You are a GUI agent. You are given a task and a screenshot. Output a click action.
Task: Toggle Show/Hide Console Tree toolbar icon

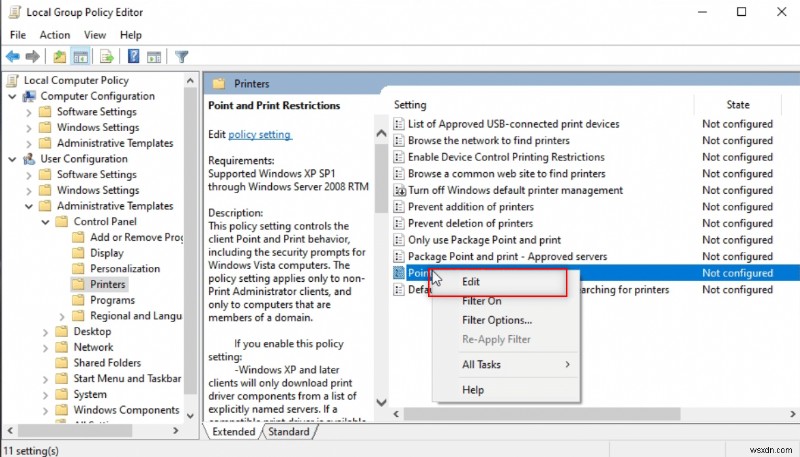pyautogui.click(x=81, y=57)
